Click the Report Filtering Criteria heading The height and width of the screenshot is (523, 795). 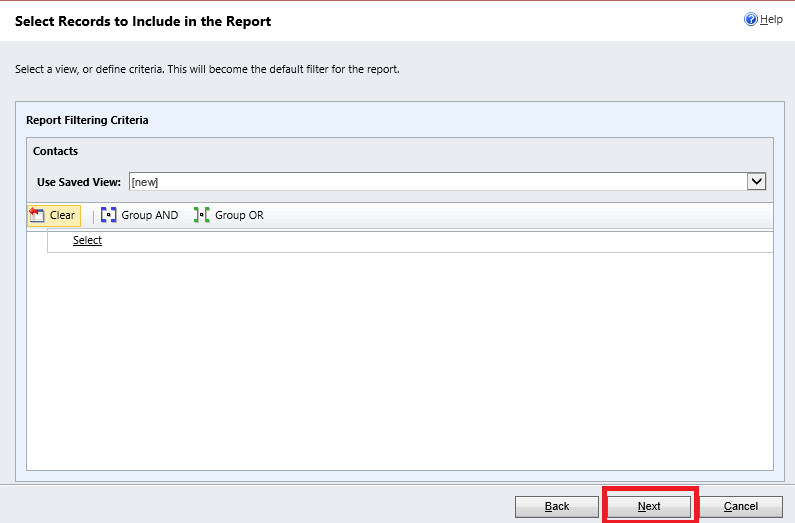[87, 120]
